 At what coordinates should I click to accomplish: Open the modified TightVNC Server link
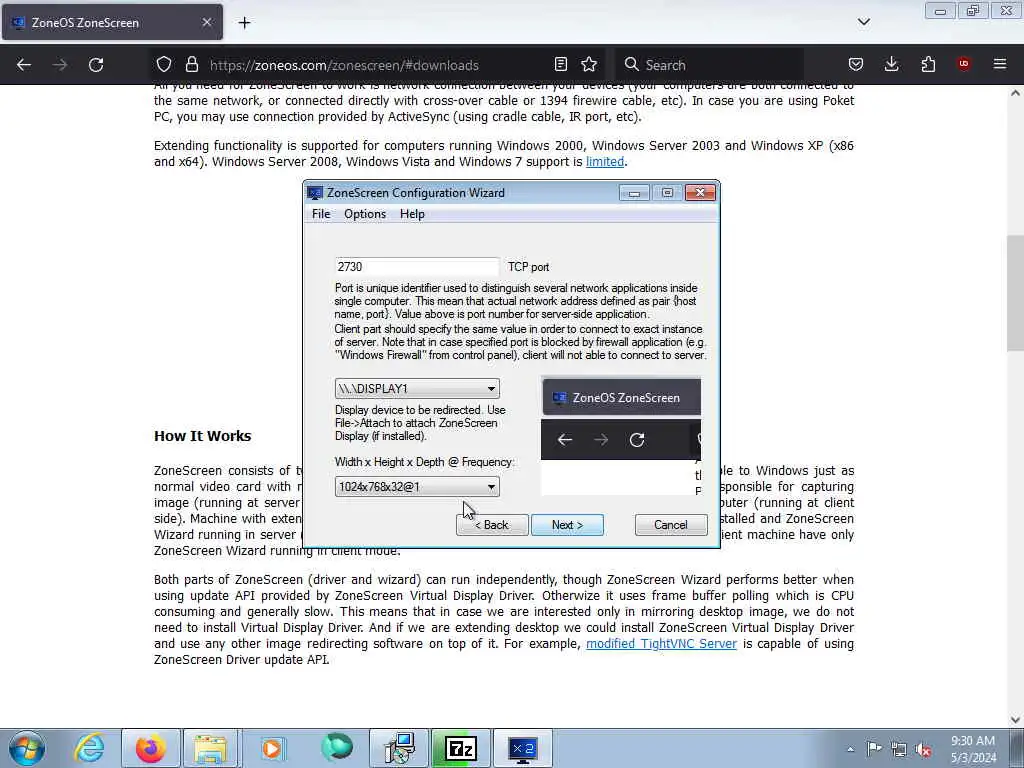pos(662,643)
